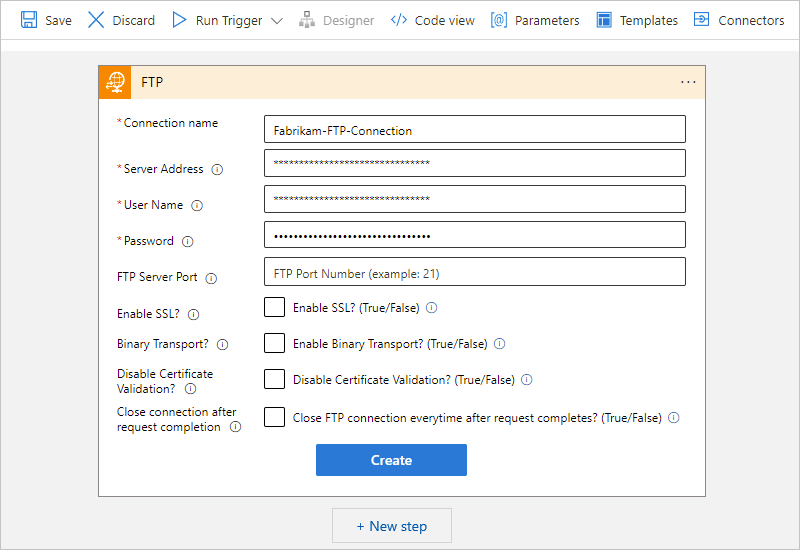Viewport: 800px width, 550px height.
Task: Open Templates from the toolbar
Action: pyautogui.click(x=636, y=20)
